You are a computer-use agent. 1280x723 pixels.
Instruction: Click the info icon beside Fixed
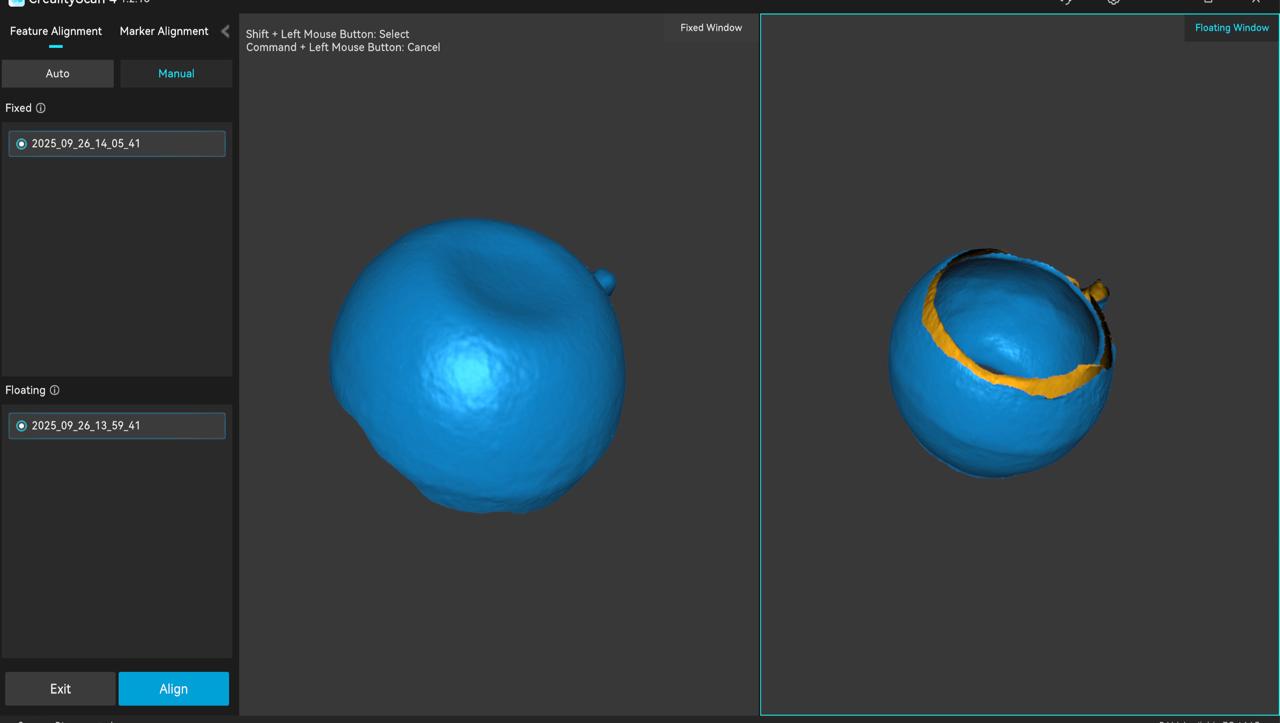(x=41, y=108)
